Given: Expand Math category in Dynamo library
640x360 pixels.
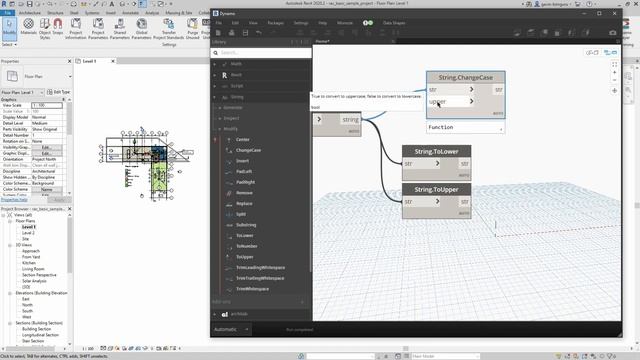Looking at the screenshot, I should (215, 64).
